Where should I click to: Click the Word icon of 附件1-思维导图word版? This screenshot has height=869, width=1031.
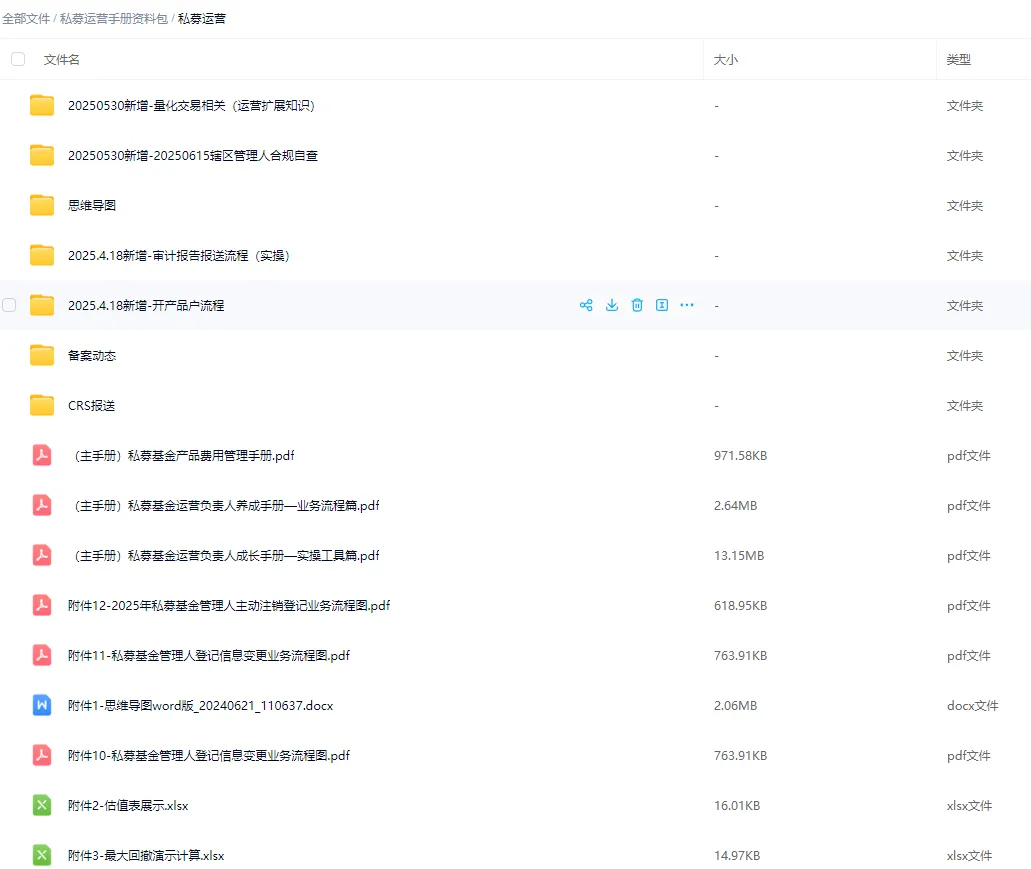41,705
